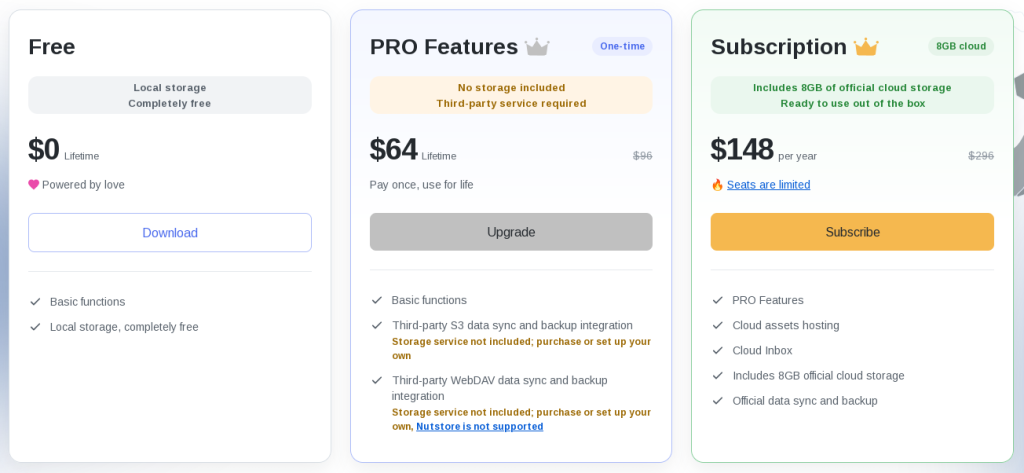Click the checkmark by Third-party S3 data sync
The width and height of the screenshot is (1024, 473).
point(377,325)
